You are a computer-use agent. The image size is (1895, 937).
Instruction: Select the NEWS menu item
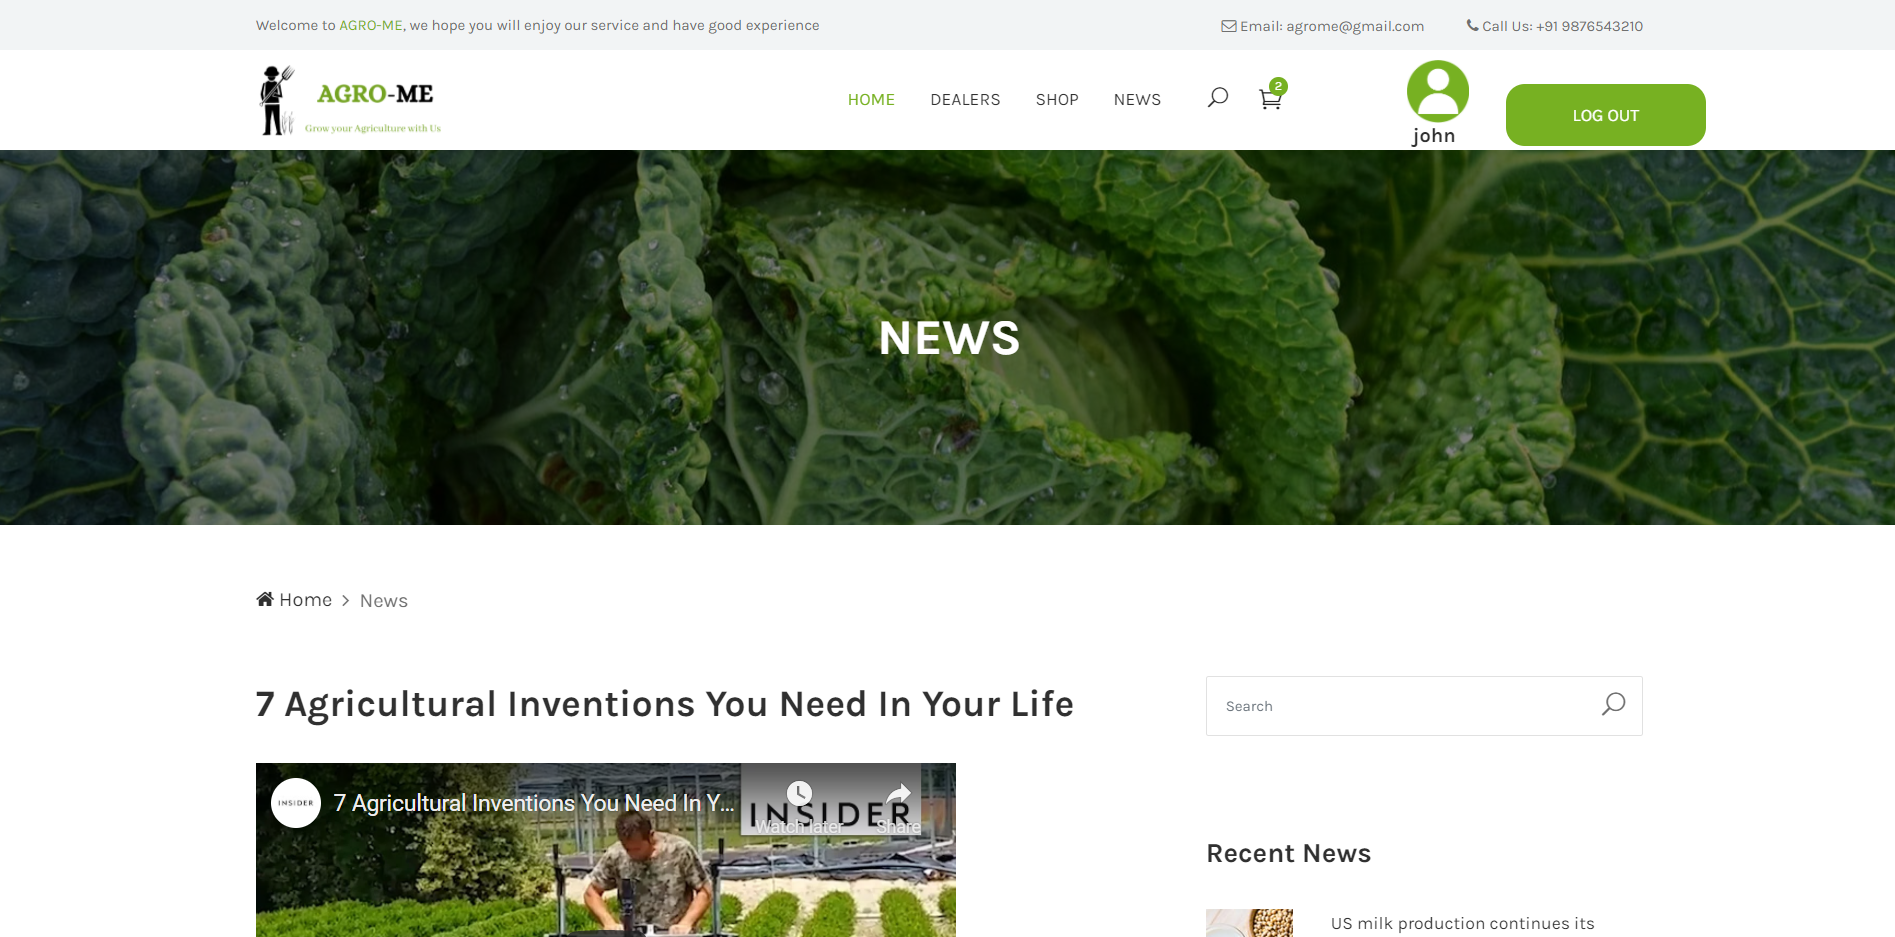[1137, 100]
